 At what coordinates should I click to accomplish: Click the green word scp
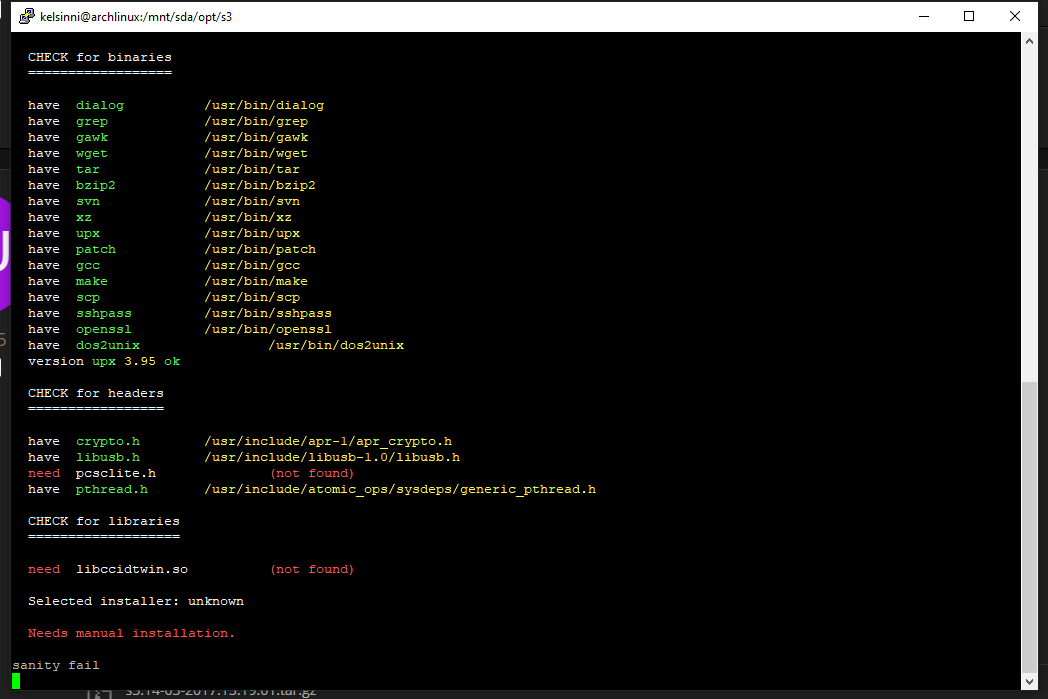coord(88,297)
